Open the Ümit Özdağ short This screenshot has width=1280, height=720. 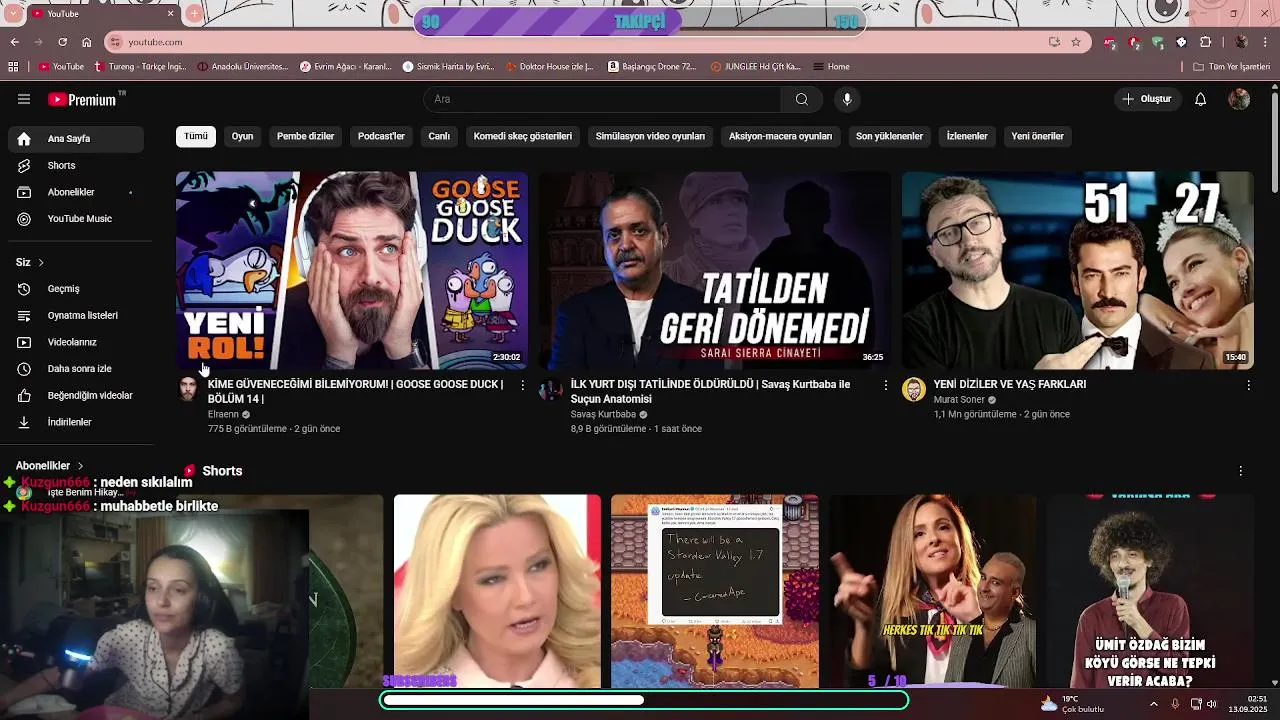pos(1150,591)
